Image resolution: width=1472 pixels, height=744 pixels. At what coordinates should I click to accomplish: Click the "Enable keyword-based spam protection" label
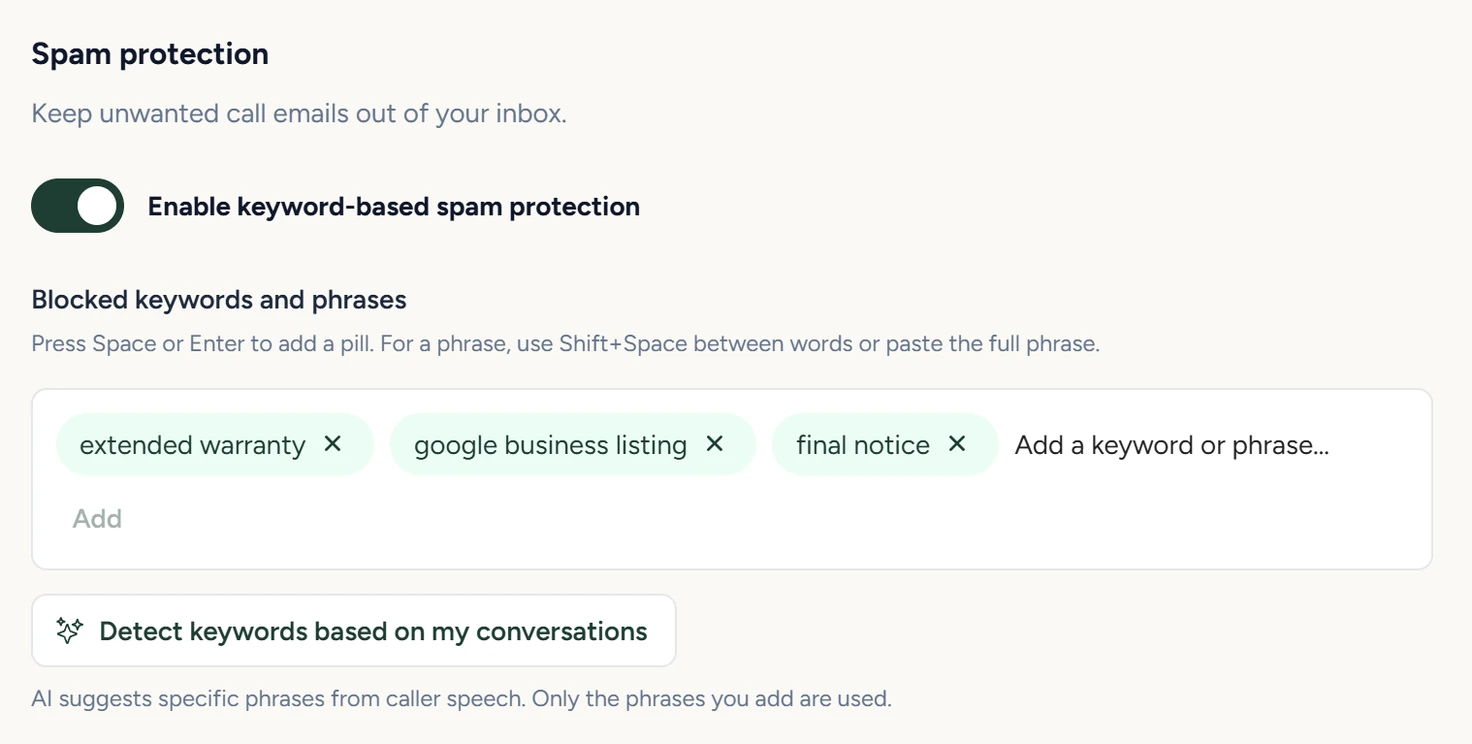[x=394, y=206]
